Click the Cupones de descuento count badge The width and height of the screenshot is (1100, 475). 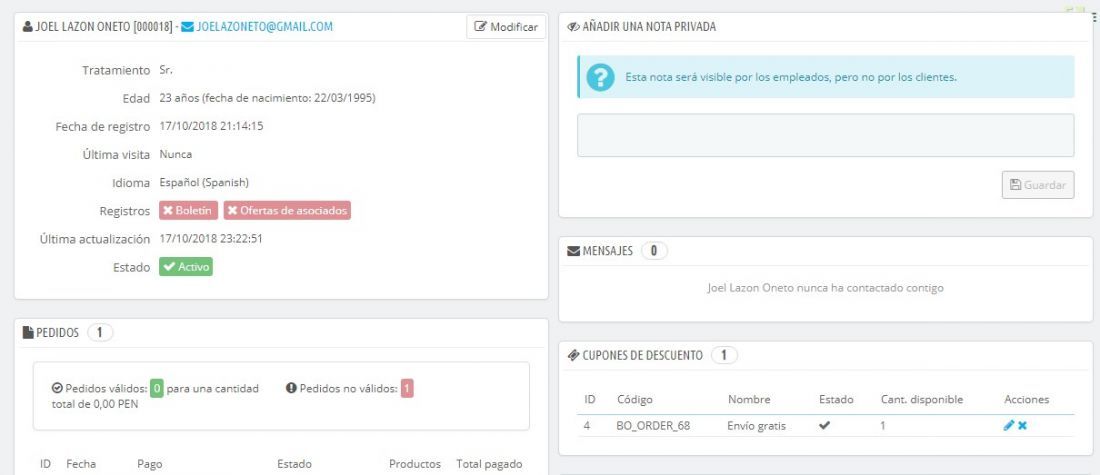point(724,356)
